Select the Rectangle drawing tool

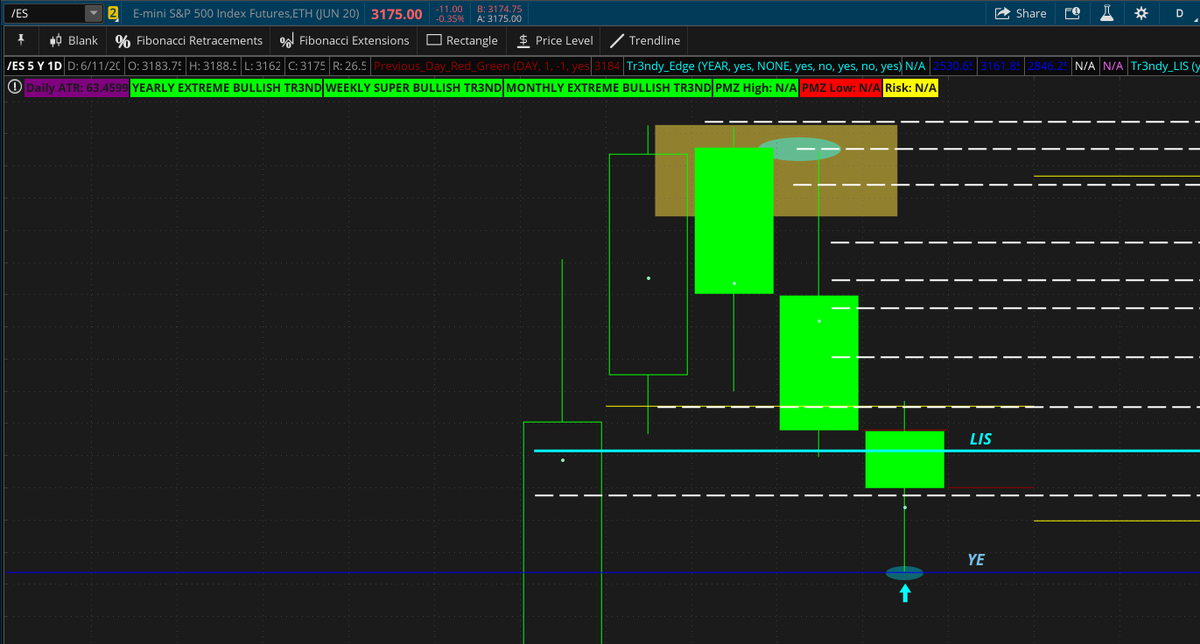point(462,40)
